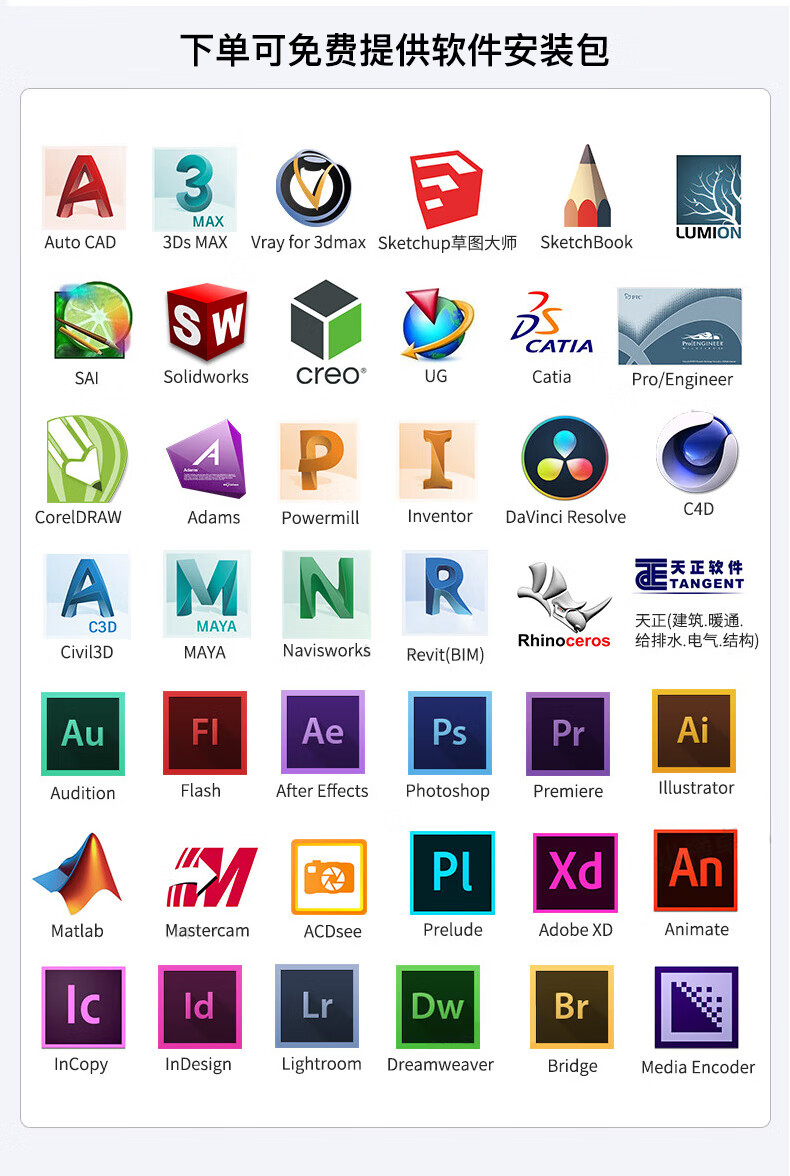Image resolution: width=790 pixels, height=1176 pixels.
Task: Click the 'Revit(BIM)' label text
Action: tap(445, 655)
